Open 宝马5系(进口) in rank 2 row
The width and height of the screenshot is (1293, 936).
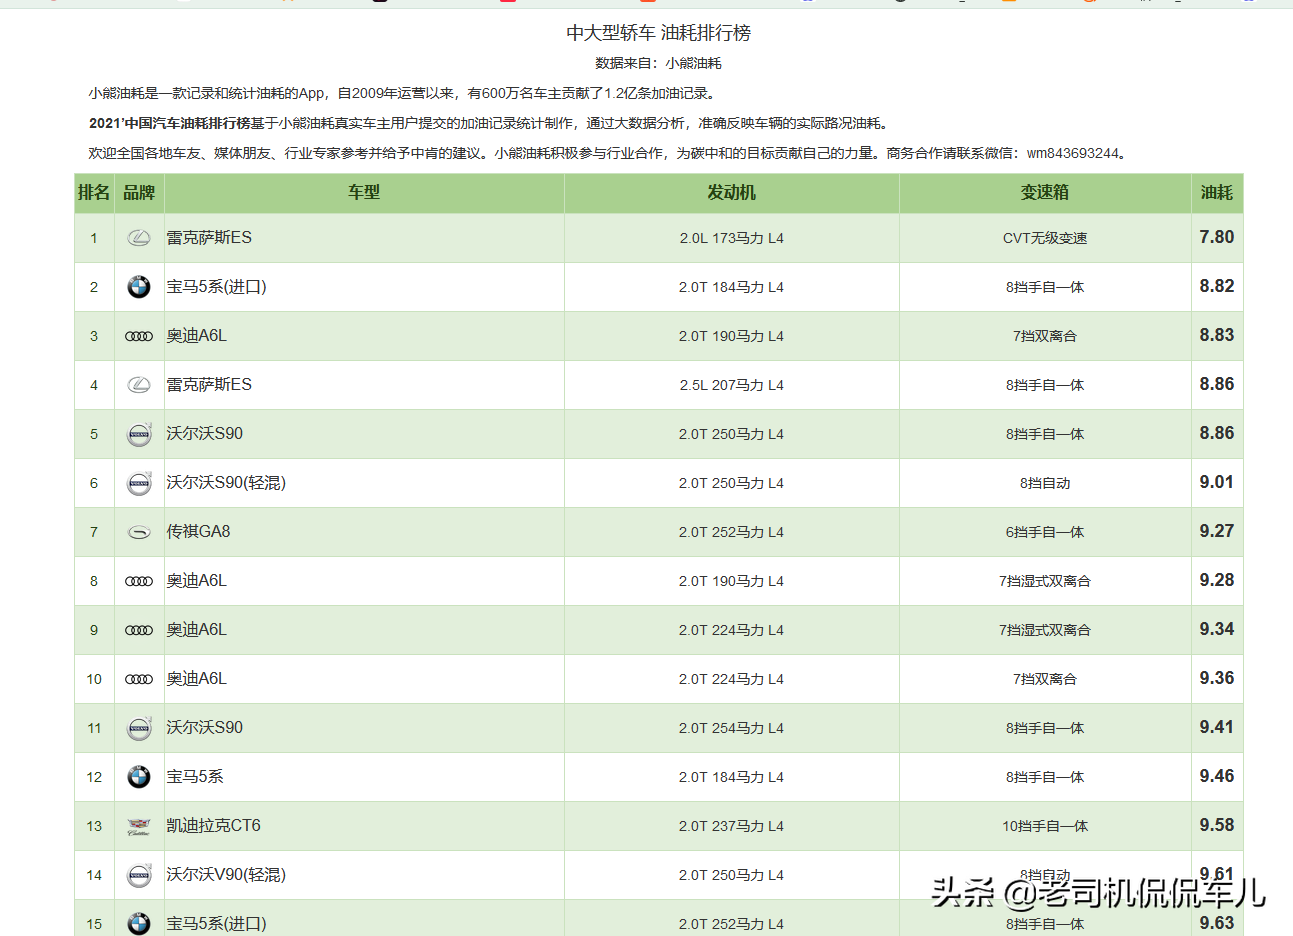216,287
